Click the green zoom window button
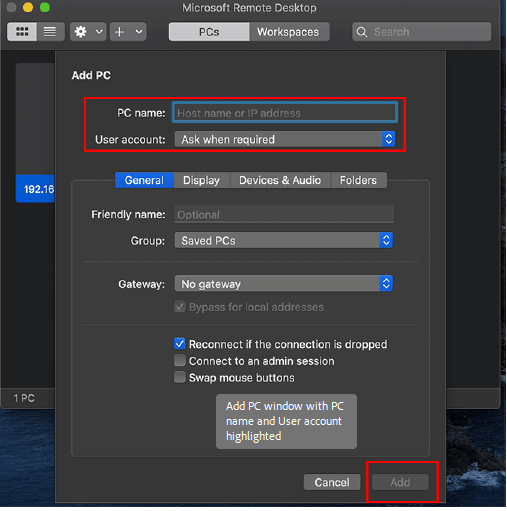The width and height of the screenshot is (507, 511). click(45, 7)
